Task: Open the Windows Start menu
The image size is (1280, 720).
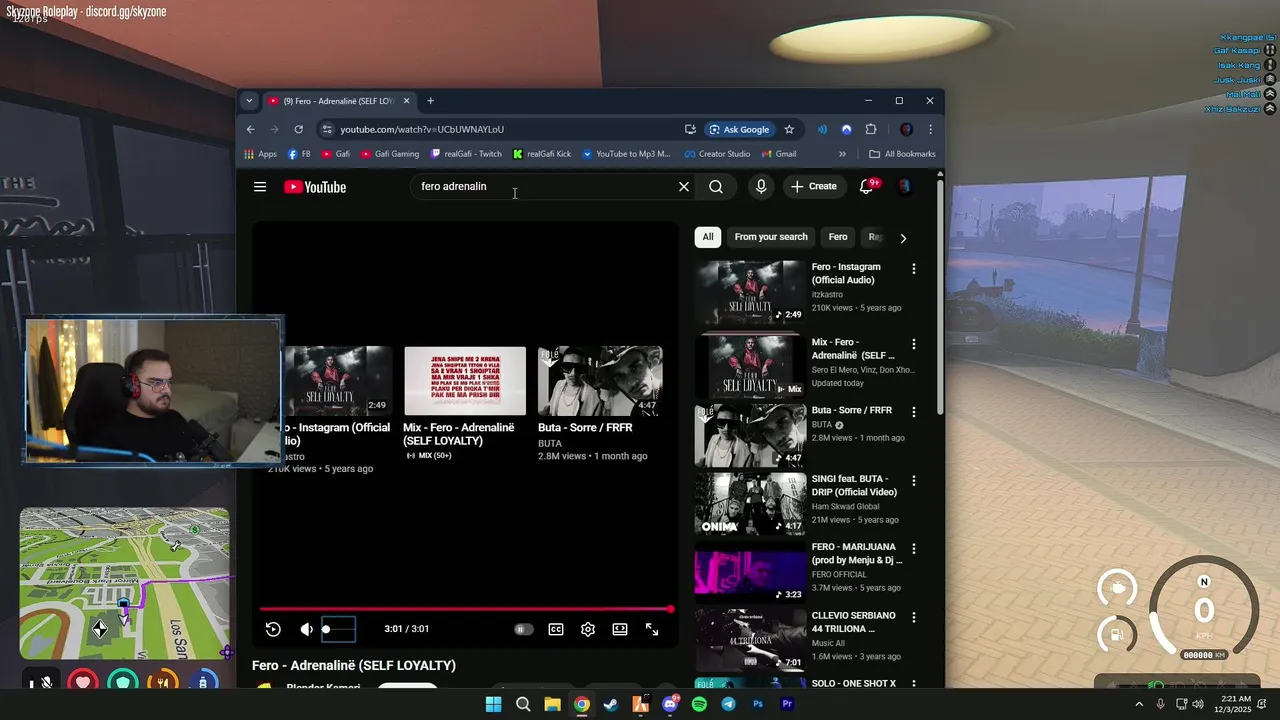Action: (493, 704)
